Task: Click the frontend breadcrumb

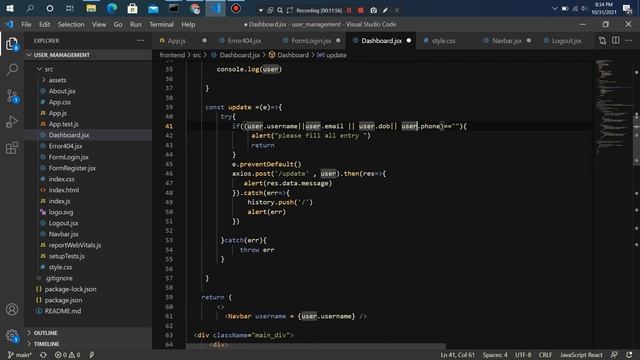Action: click(172, 55)
